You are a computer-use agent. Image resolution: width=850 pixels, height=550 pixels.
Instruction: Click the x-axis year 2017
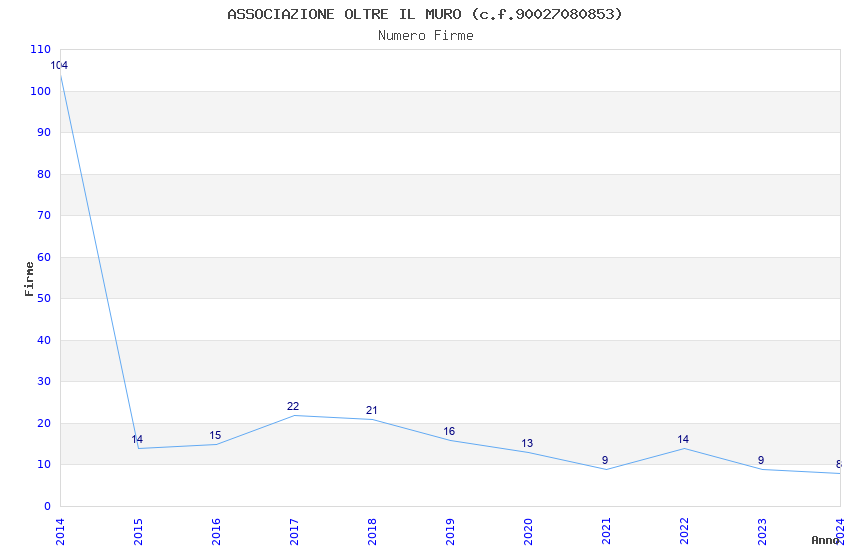pyautogui.click(x=294, y=532)
